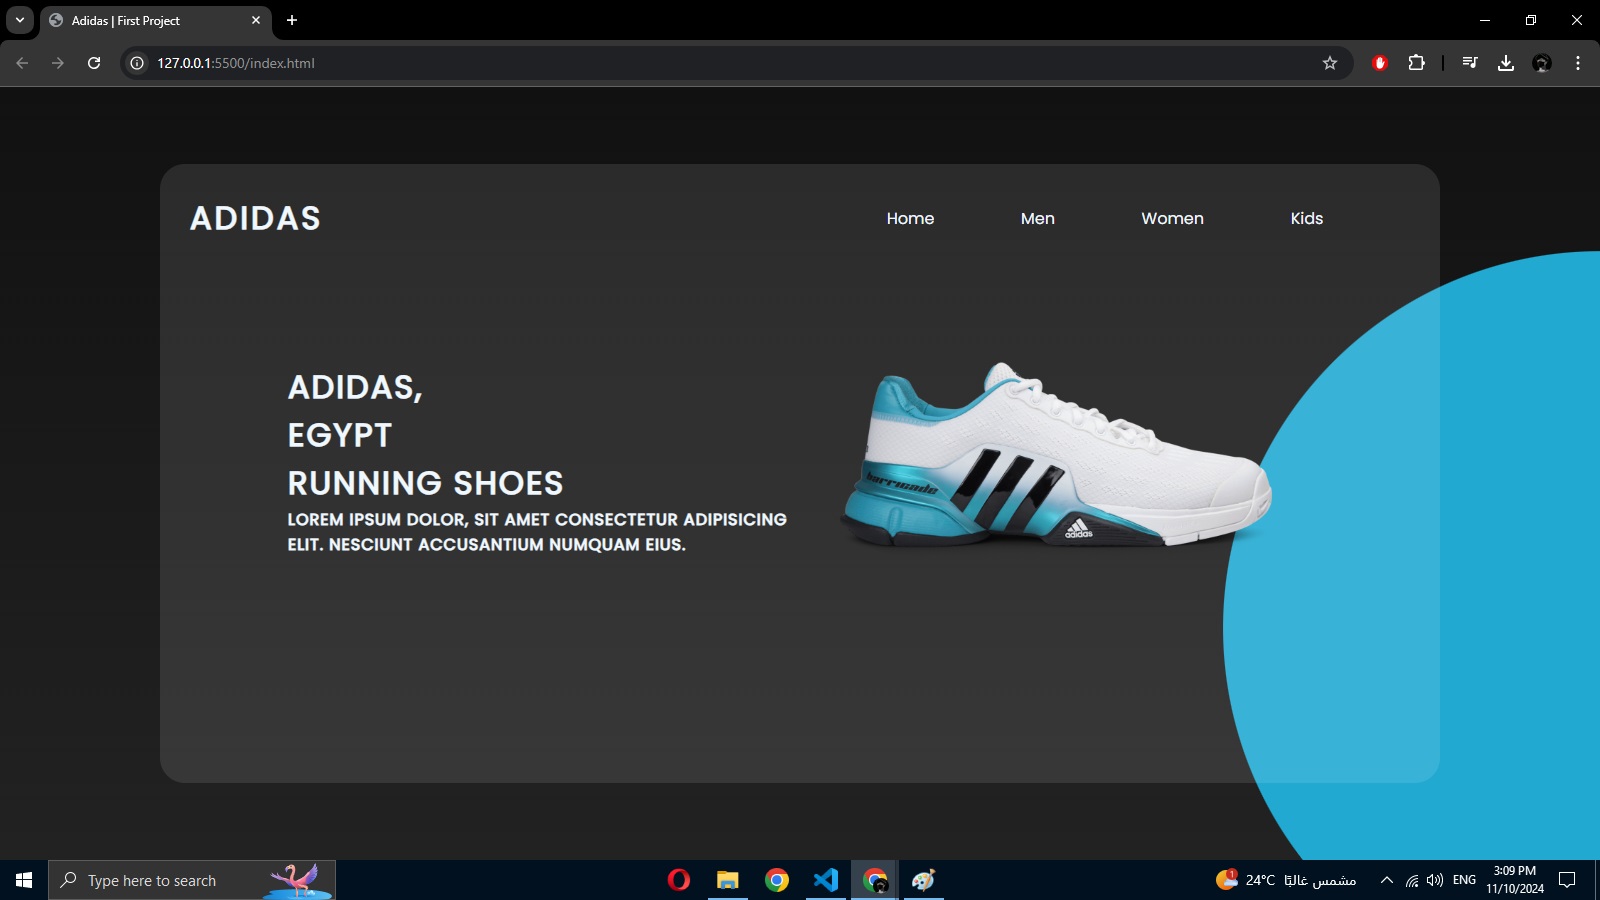Close the Adidas First Project tab

256,20
